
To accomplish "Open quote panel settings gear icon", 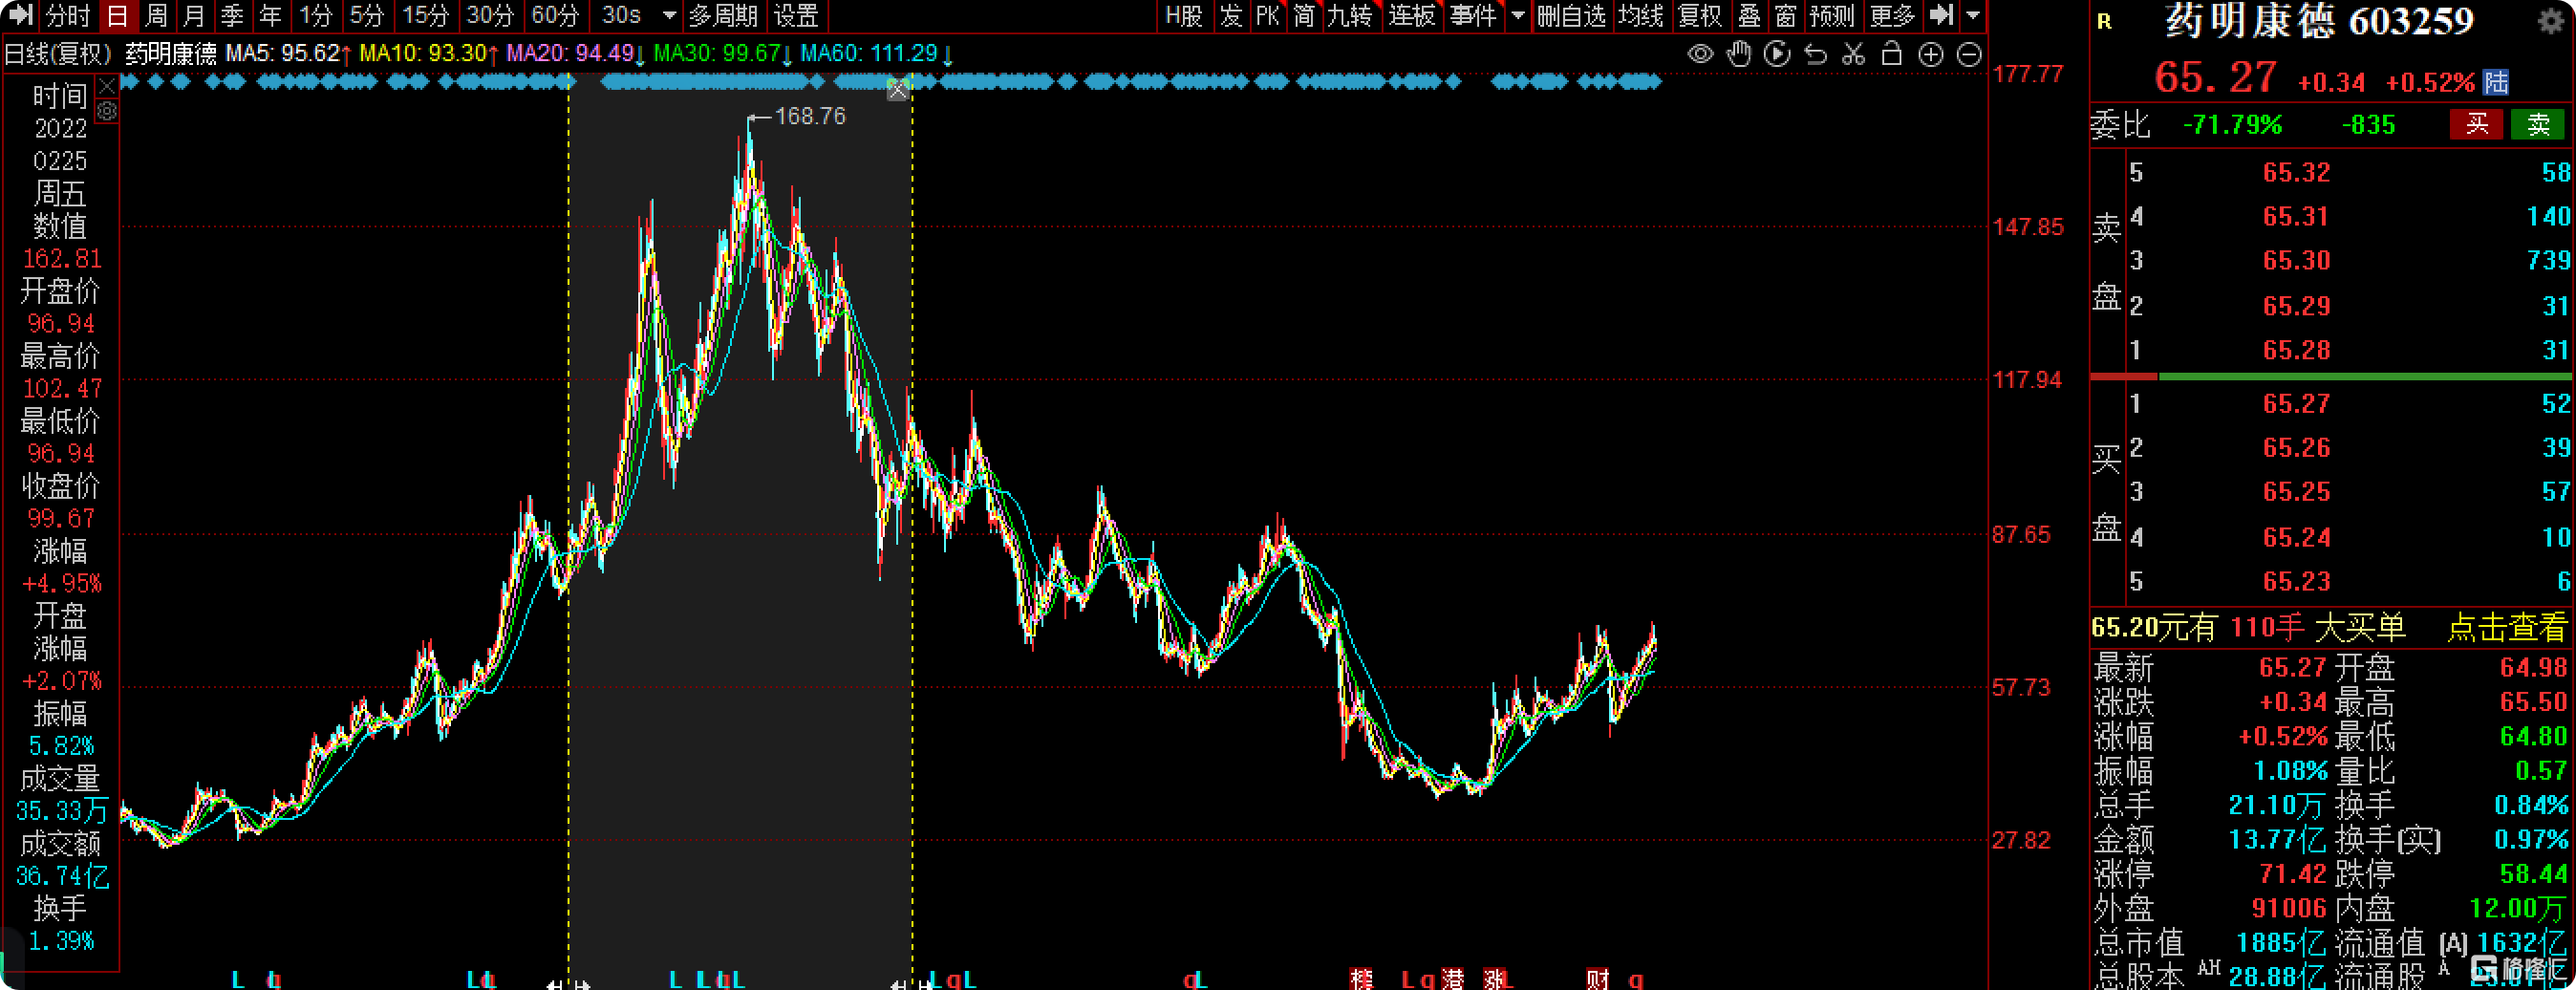I will 2551,22.
